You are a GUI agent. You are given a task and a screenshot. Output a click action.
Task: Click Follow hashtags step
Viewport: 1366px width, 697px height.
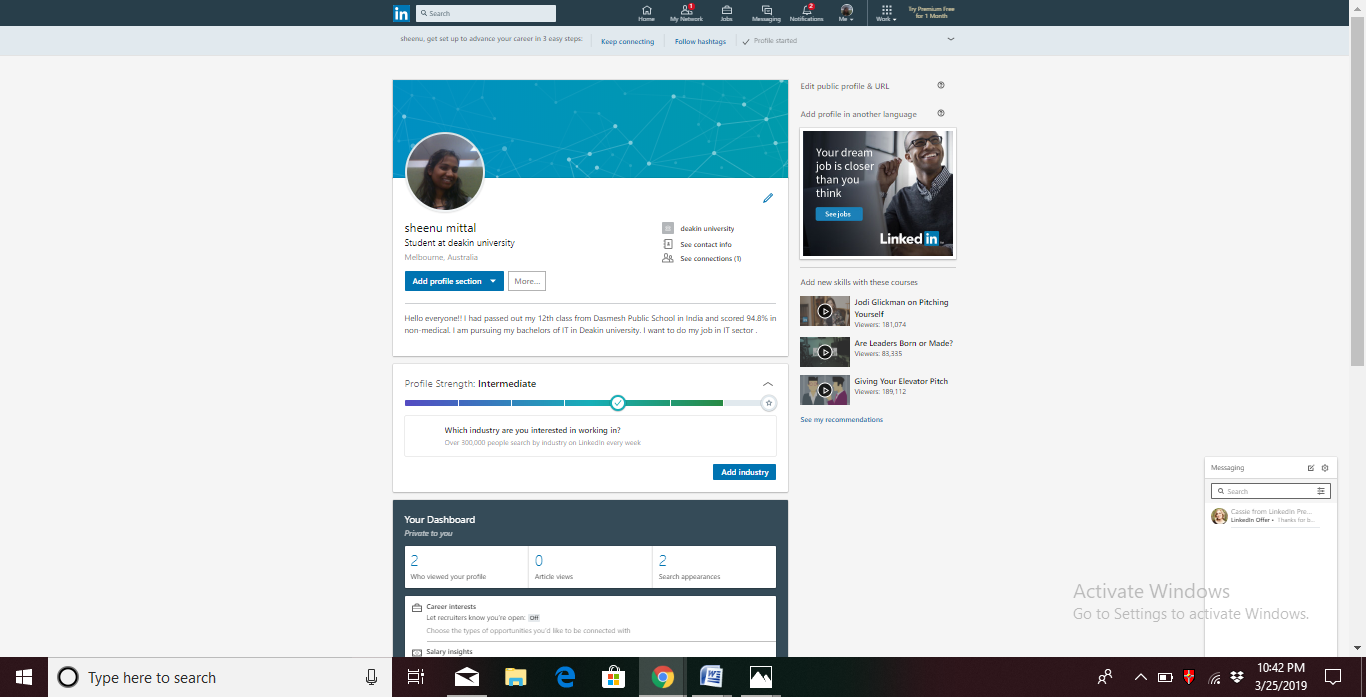pyautogui.click(x=700, y=41)
